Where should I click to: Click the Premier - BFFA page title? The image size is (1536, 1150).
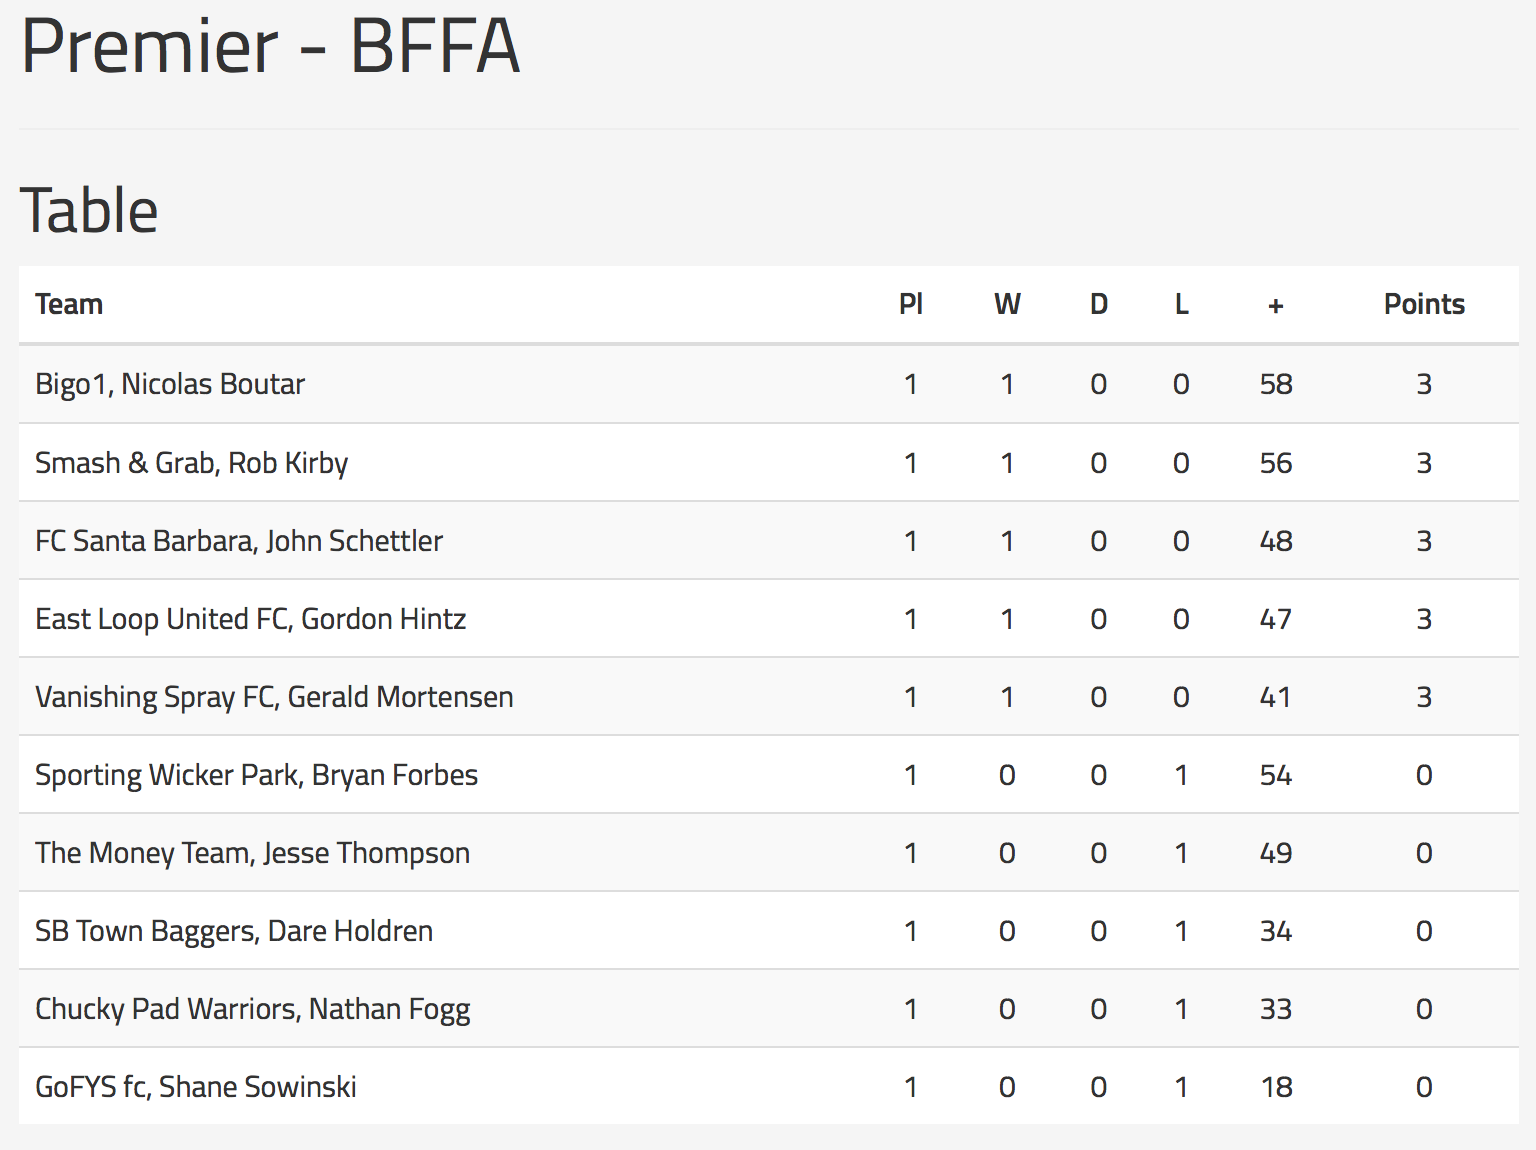(270, 46)
